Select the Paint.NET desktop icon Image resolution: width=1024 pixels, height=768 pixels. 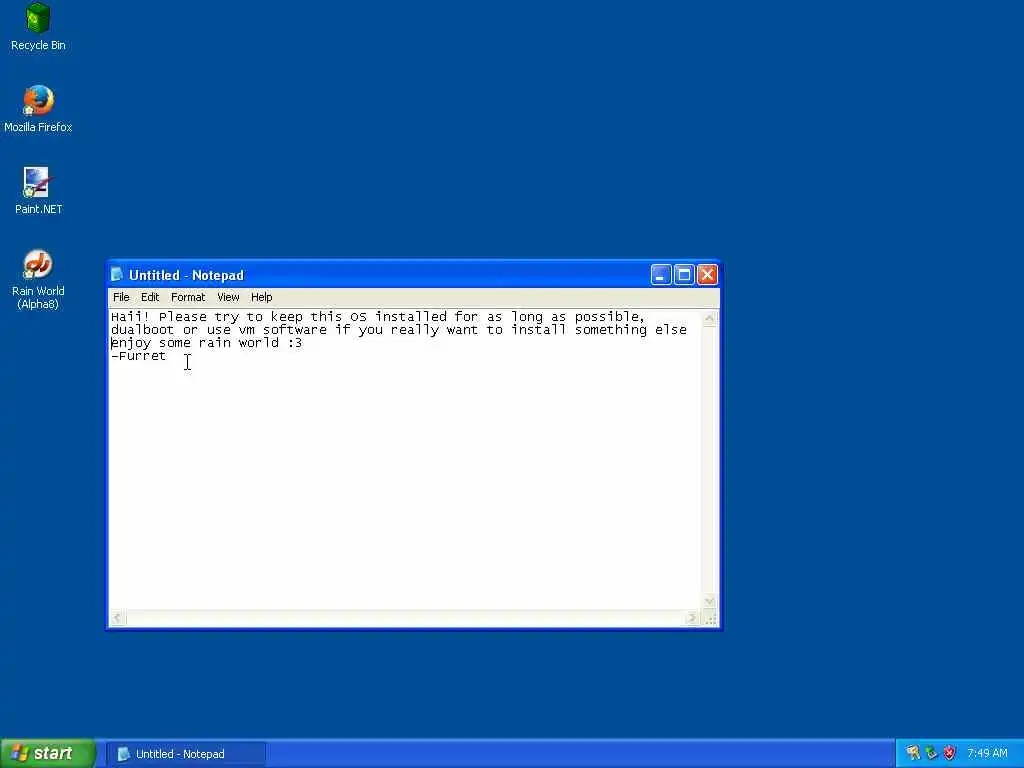pos(38,191)
